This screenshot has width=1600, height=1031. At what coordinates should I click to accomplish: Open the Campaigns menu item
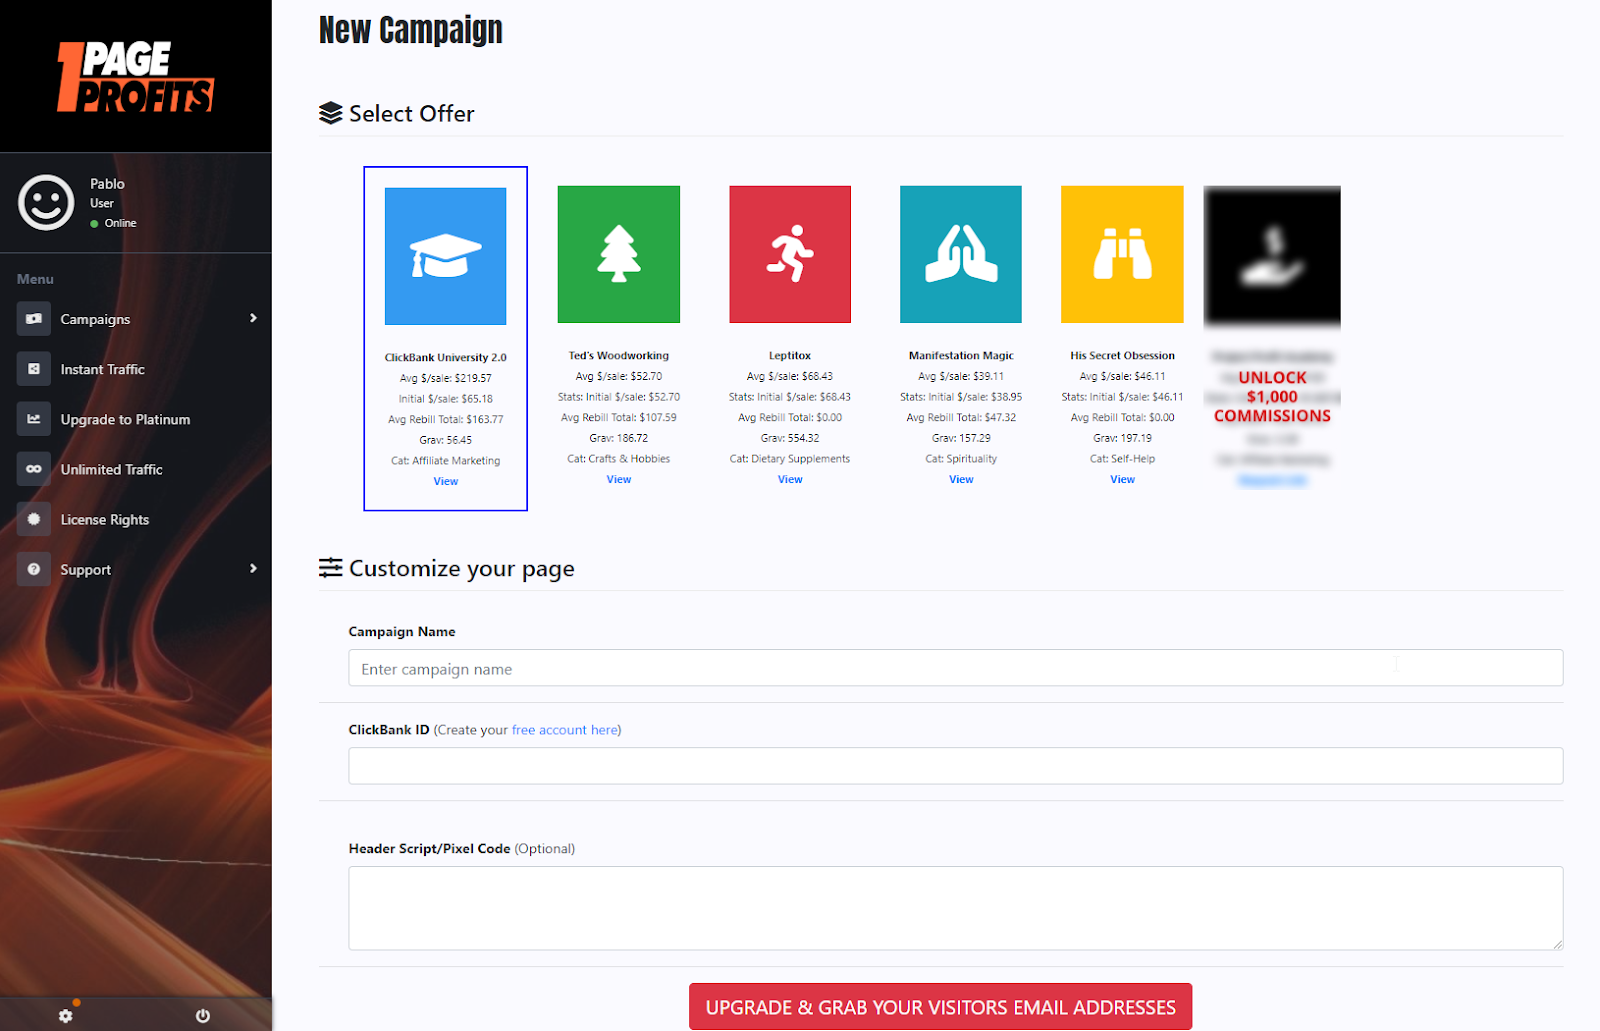(95, 319)
